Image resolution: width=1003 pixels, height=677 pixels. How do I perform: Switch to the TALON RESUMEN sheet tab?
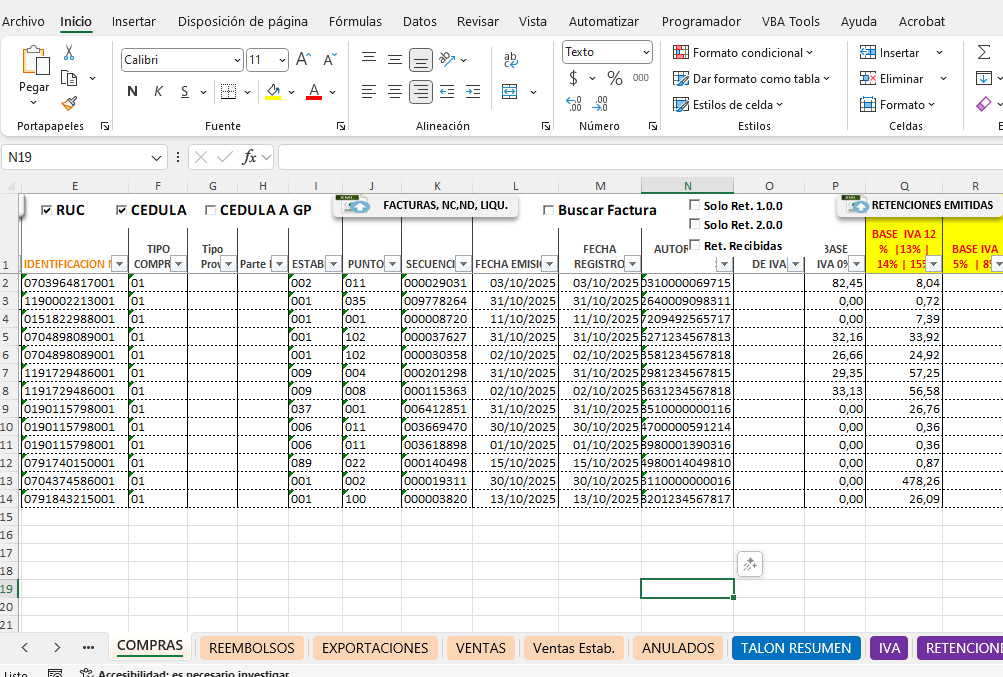pos(796,648)
